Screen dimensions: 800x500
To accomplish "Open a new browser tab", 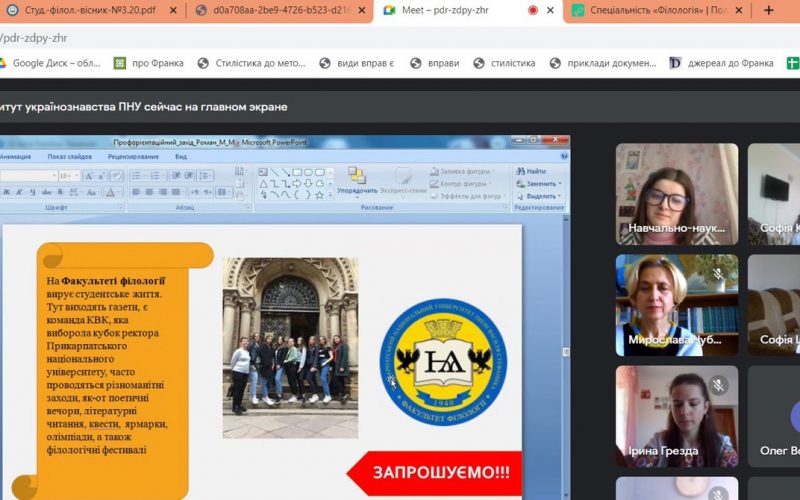I will (769, 10).
